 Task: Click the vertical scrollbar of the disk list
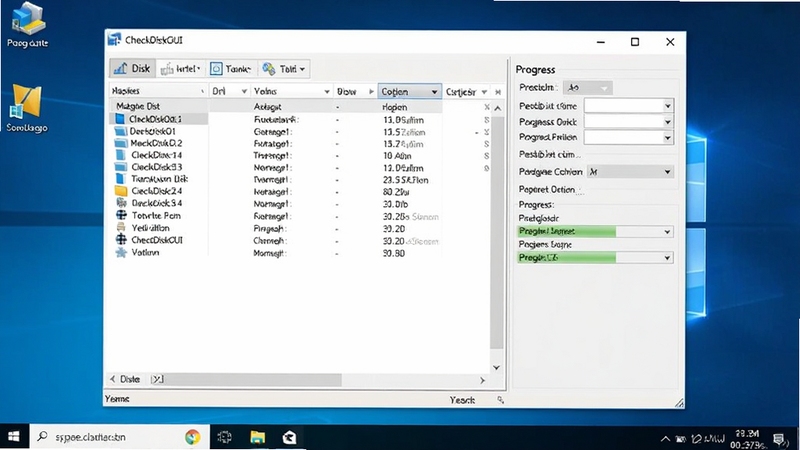[x=496, y=232]
